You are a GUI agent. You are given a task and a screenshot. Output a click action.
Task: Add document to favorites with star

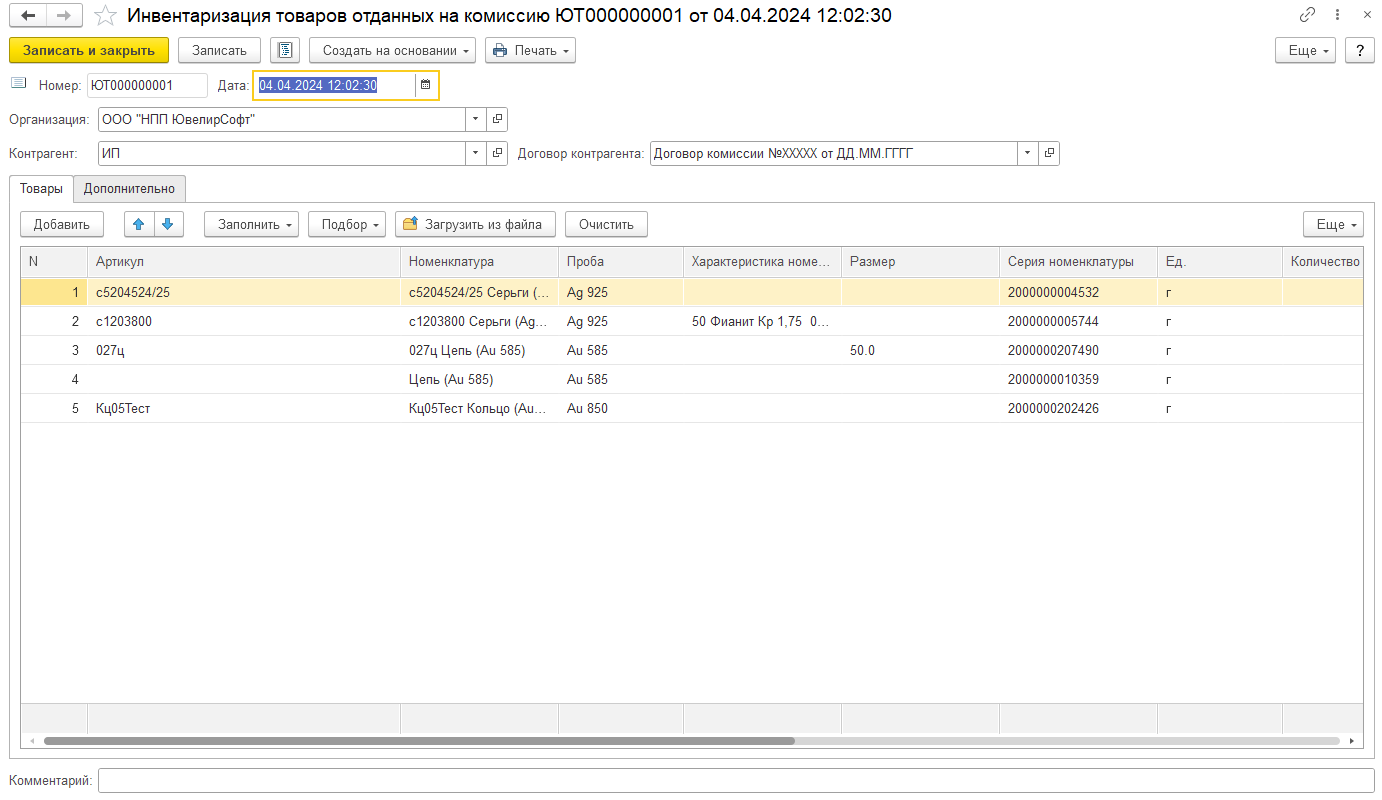click(x=104, y=15)
